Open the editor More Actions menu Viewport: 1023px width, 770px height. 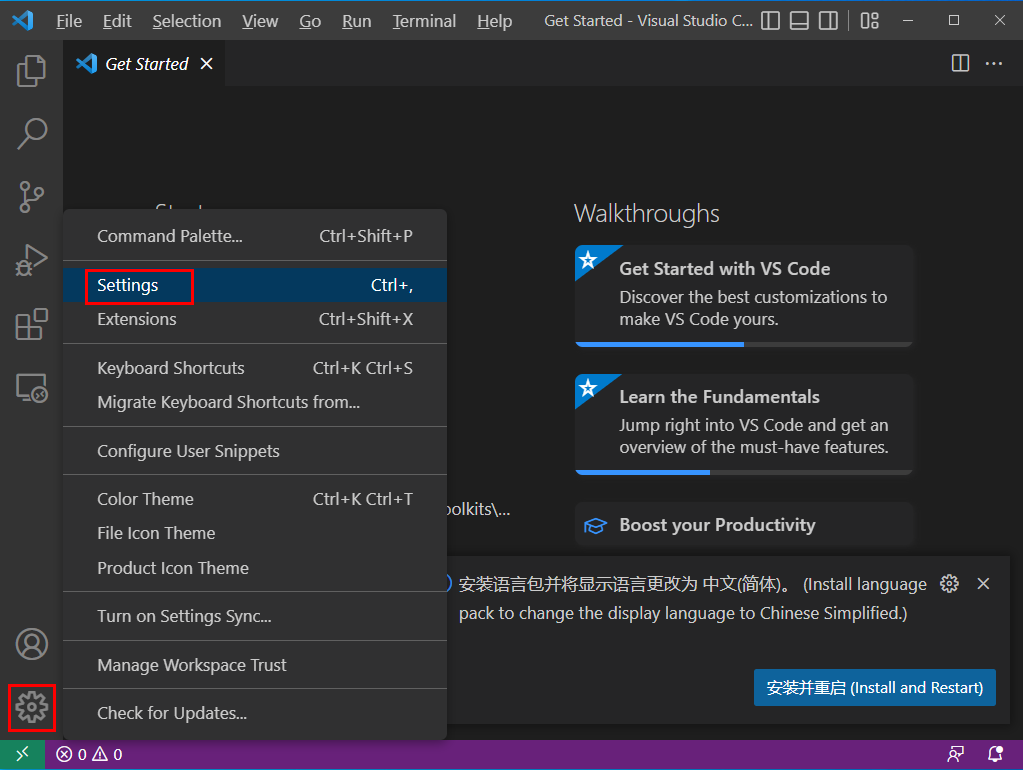[993, 64]
